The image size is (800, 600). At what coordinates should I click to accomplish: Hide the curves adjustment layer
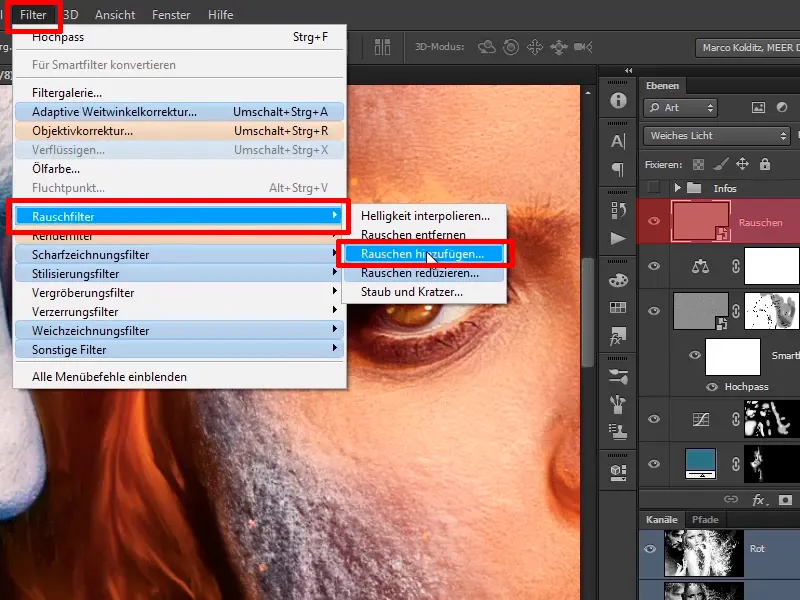pyautogui.click(x=654, y=419)
